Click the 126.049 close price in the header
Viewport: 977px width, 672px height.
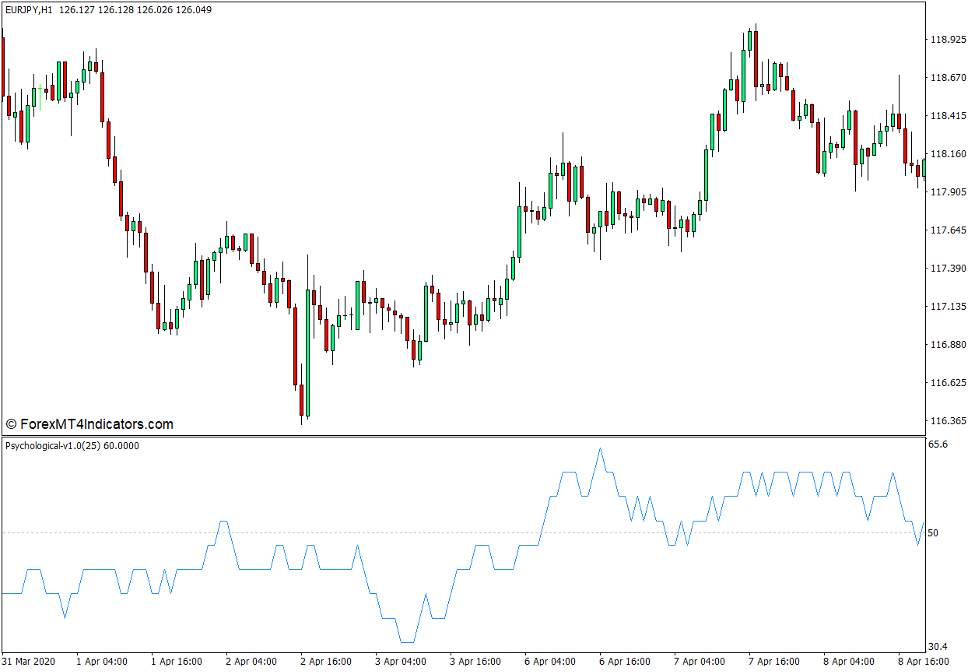click(x=195, y=9)
